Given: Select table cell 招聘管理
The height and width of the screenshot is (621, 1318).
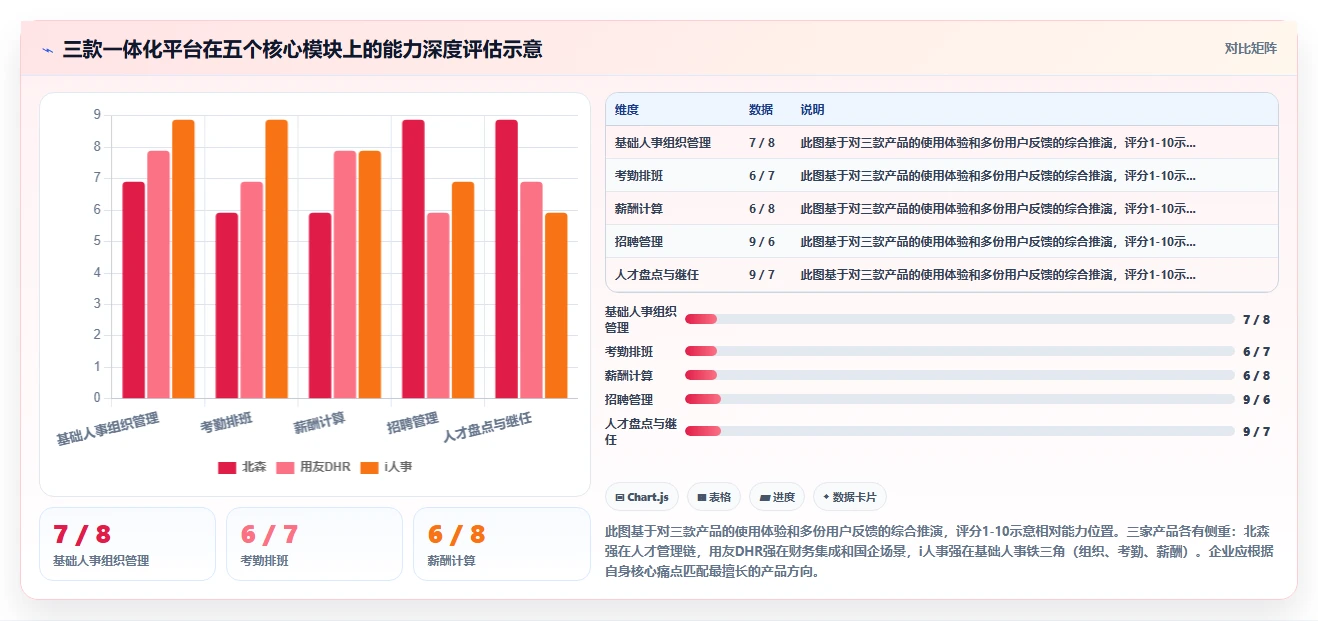Looking at the screenshot, I should 639,242.
